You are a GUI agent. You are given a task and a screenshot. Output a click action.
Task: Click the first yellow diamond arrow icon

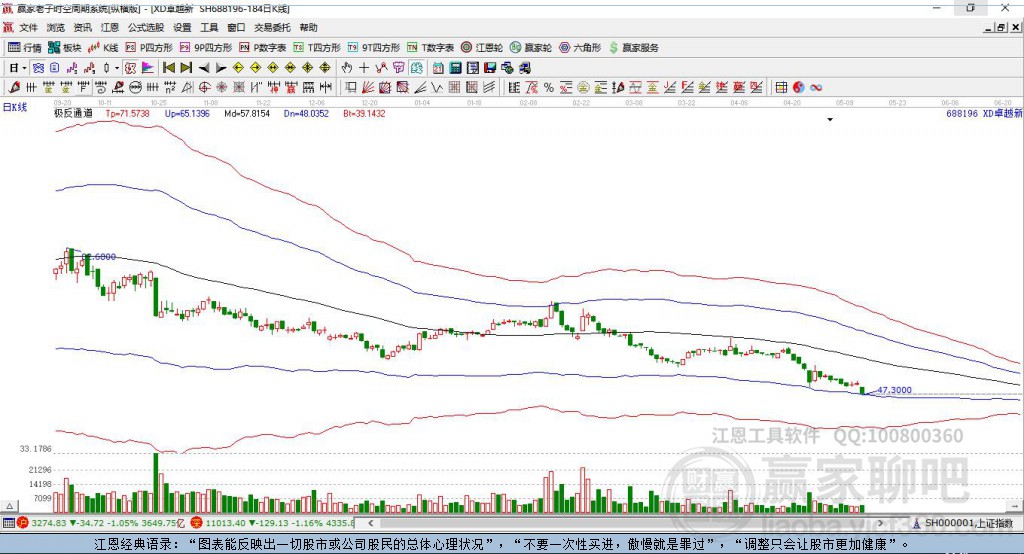click(238, 68)
